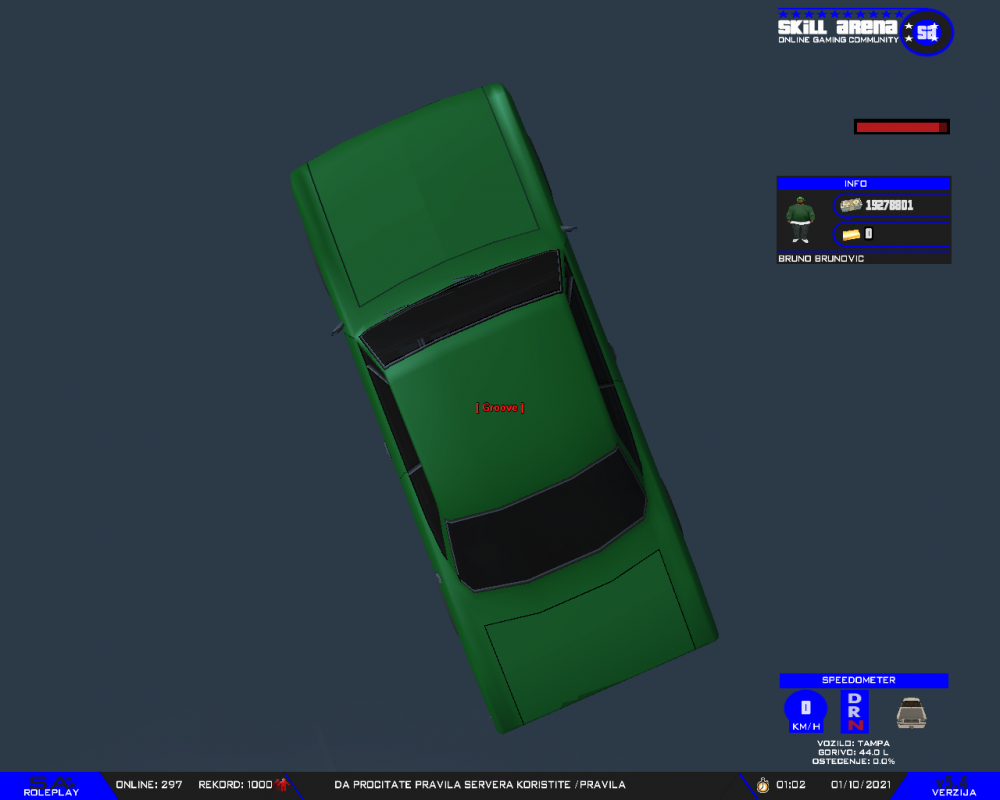Toggle the R gear in the DRN indicator

(853, 713)
